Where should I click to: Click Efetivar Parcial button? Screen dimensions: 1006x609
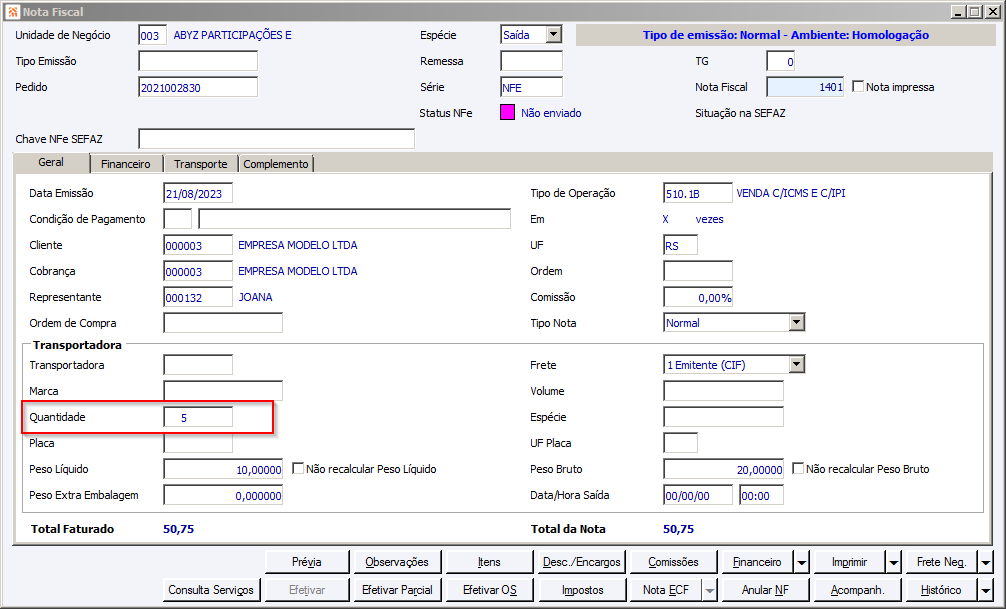click(397, 590)
